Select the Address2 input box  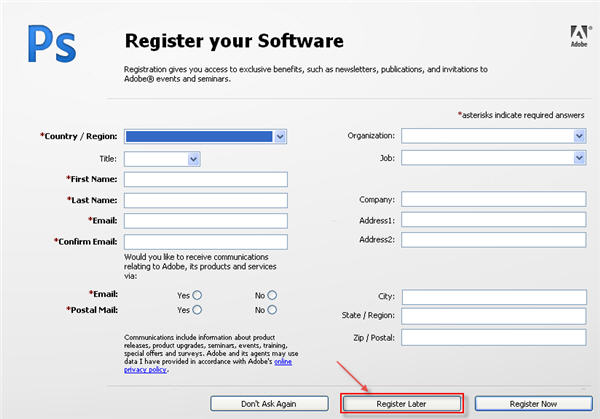(x=494, y=240)
